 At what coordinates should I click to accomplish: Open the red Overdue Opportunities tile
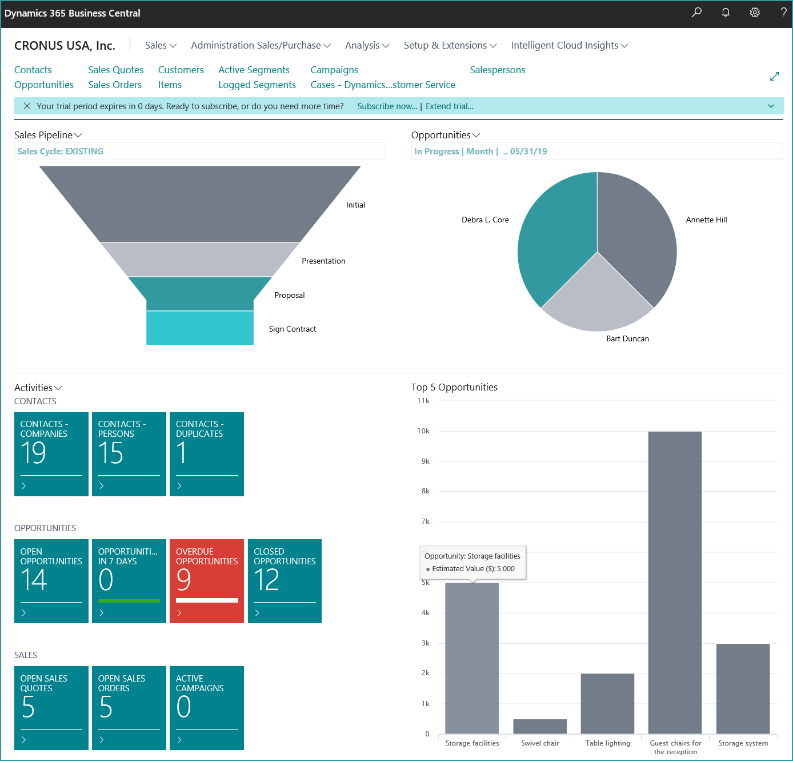(x=207, y=580)
